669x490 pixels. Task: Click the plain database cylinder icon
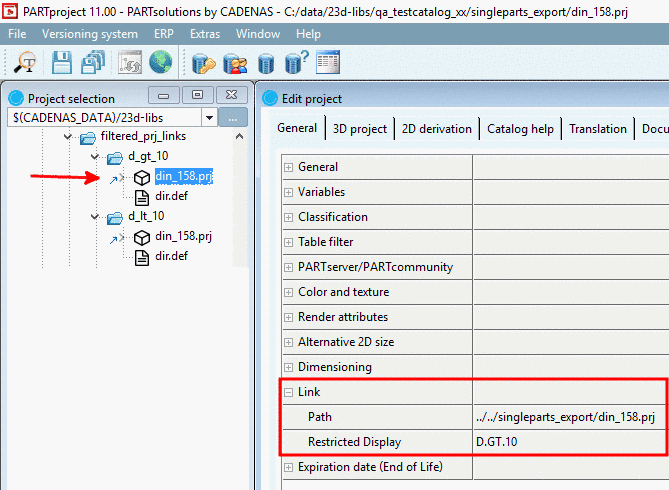pyautogui.click(x=266, y=64)
